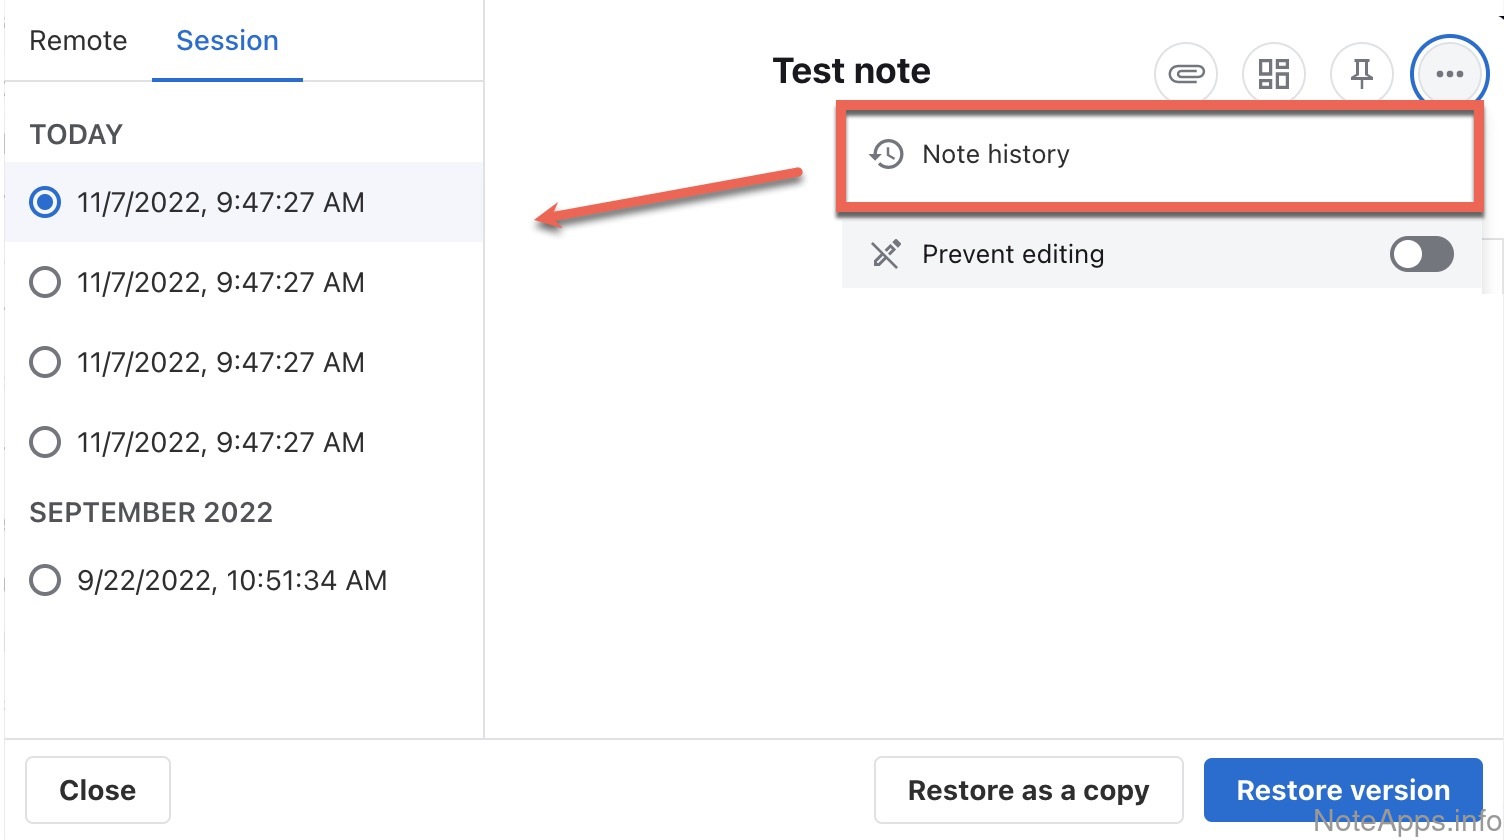The image size is (1504, 840).
Task: Click Restore as a copy
Action: [x=1028, y=790]
